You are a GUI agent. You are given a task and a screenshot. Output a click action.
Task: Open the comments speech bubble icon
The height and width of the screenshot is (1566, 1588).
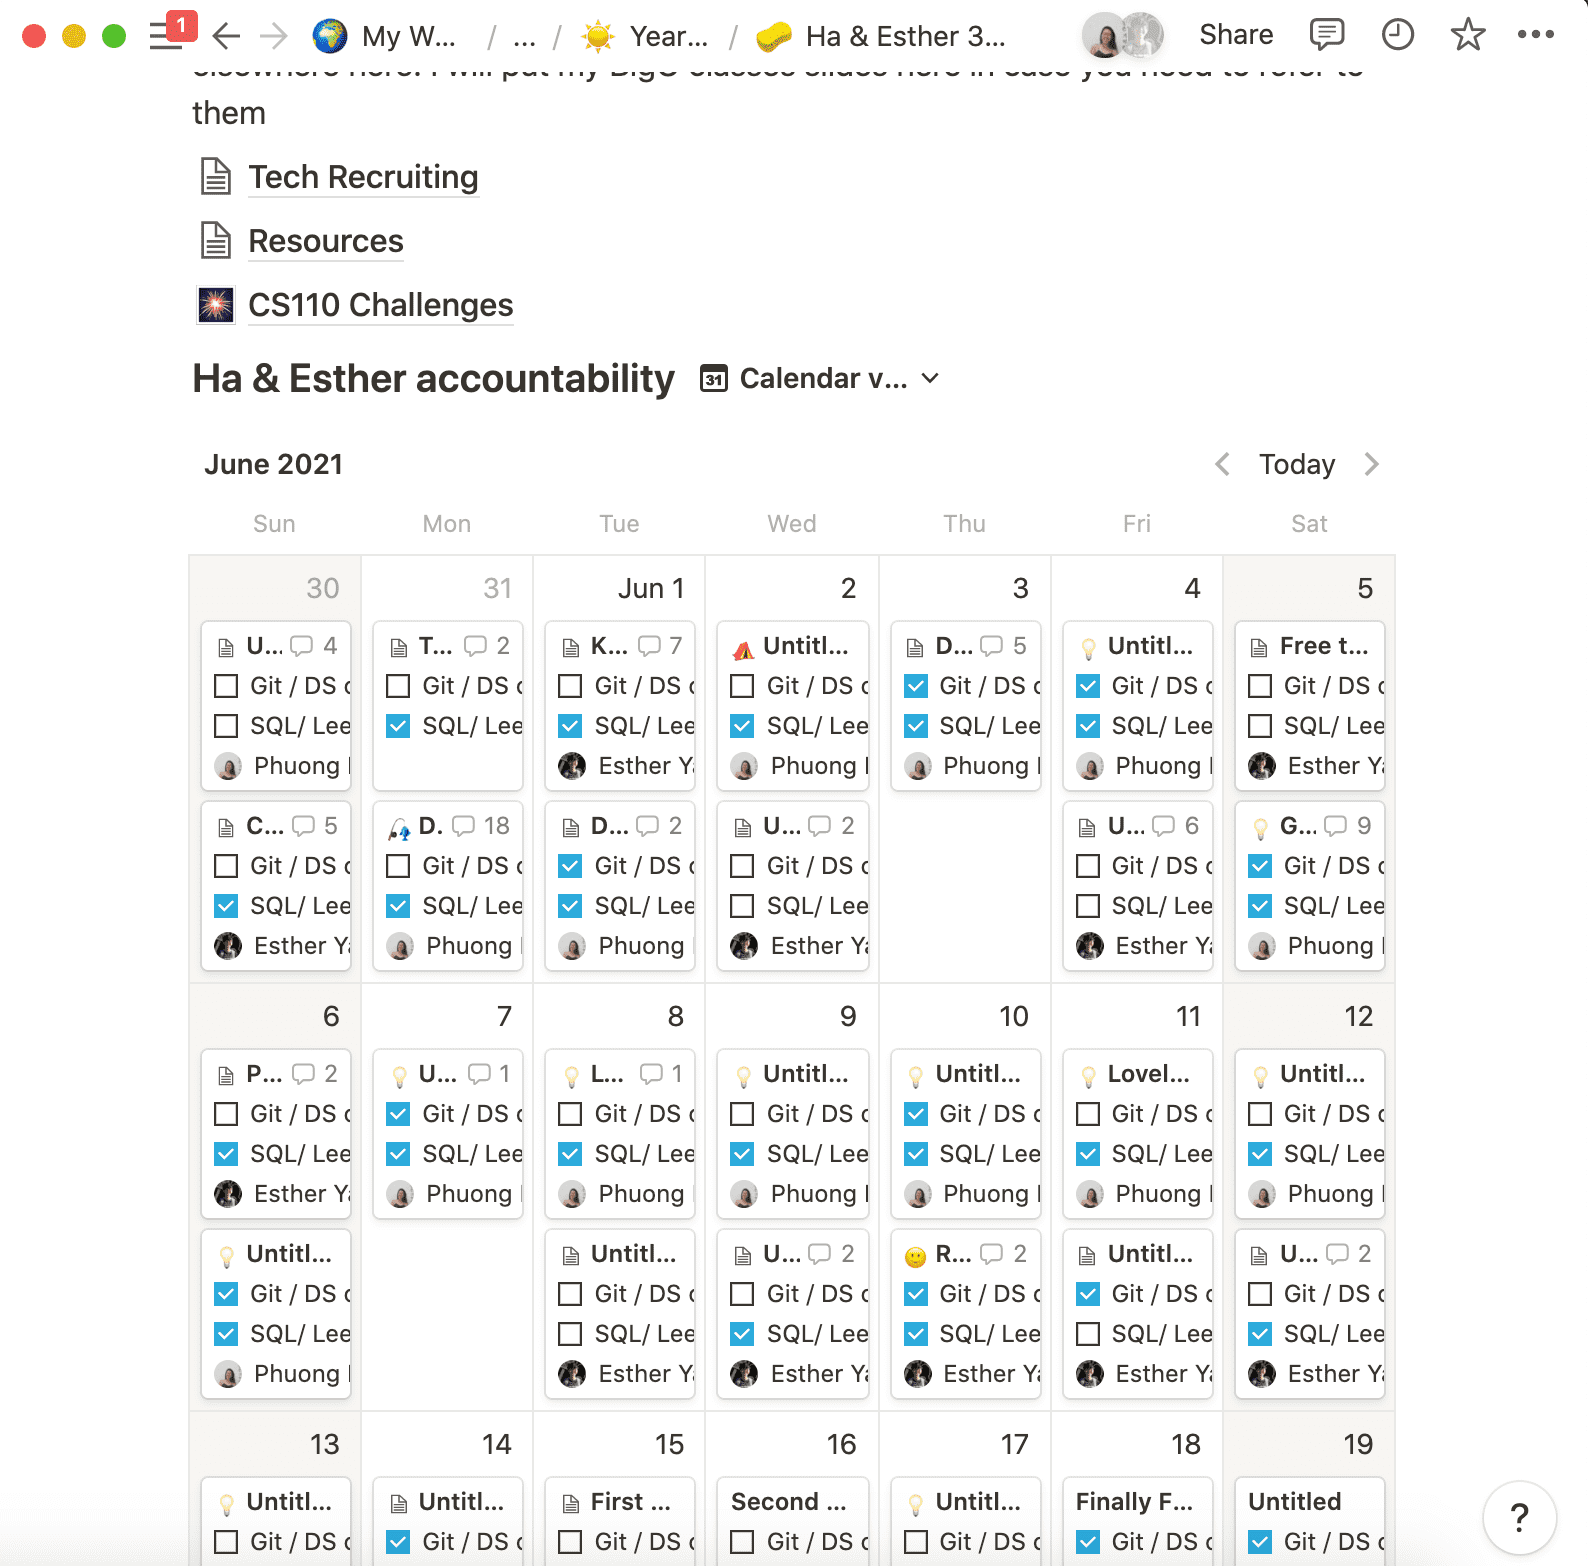pyautogui.click(x=1326, y=35)
